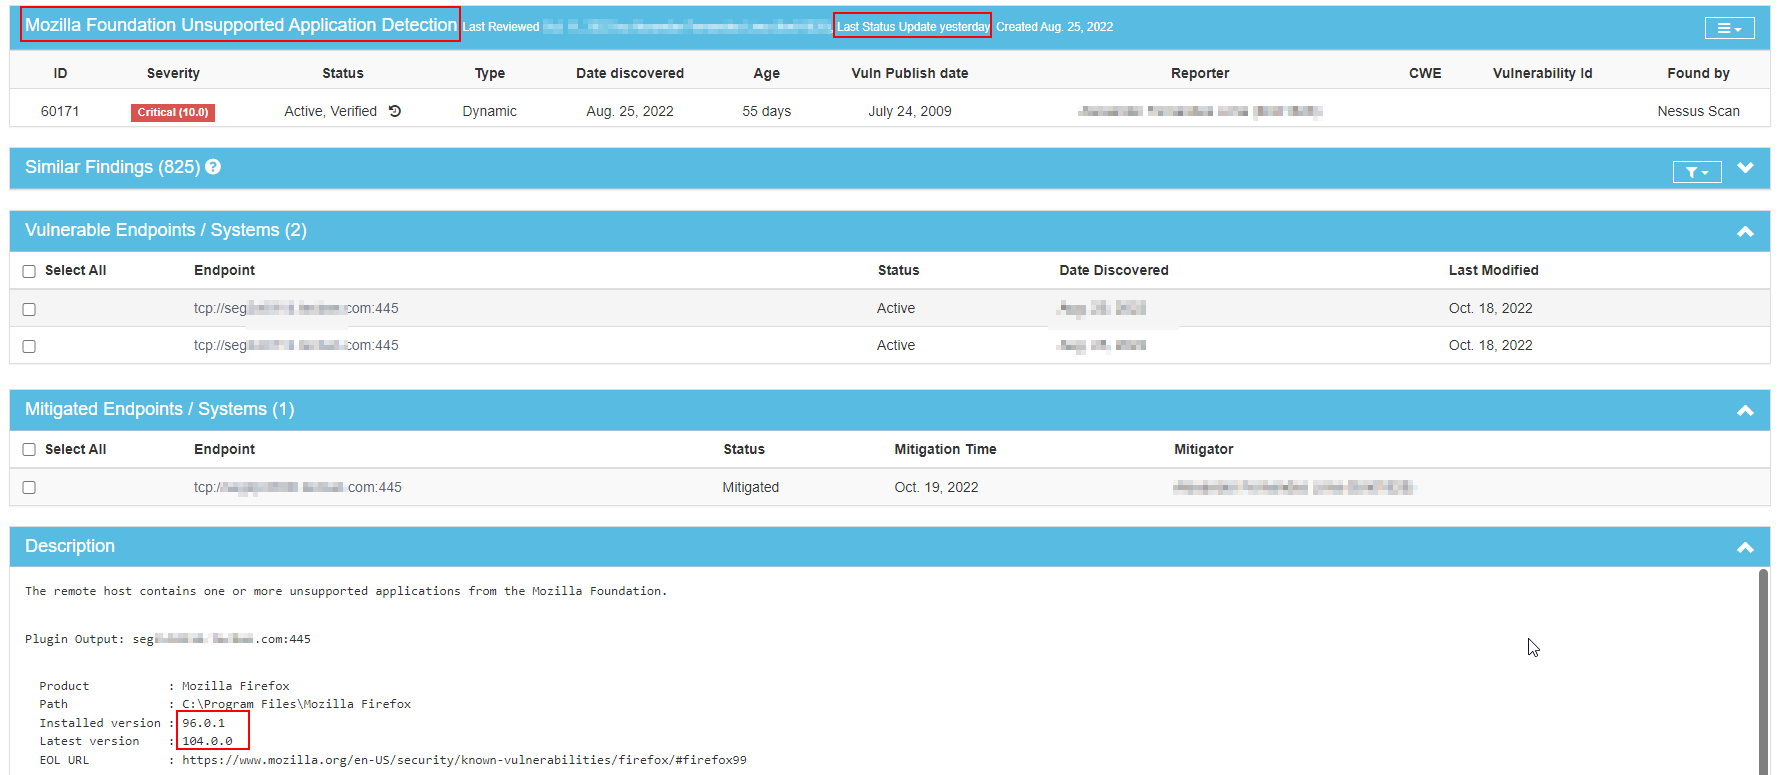This screenshot has height=775, width=1779.
Task: Click the second vulnerable tcp endpoint link
Action: pyautogui.click(x=296, y=345)
